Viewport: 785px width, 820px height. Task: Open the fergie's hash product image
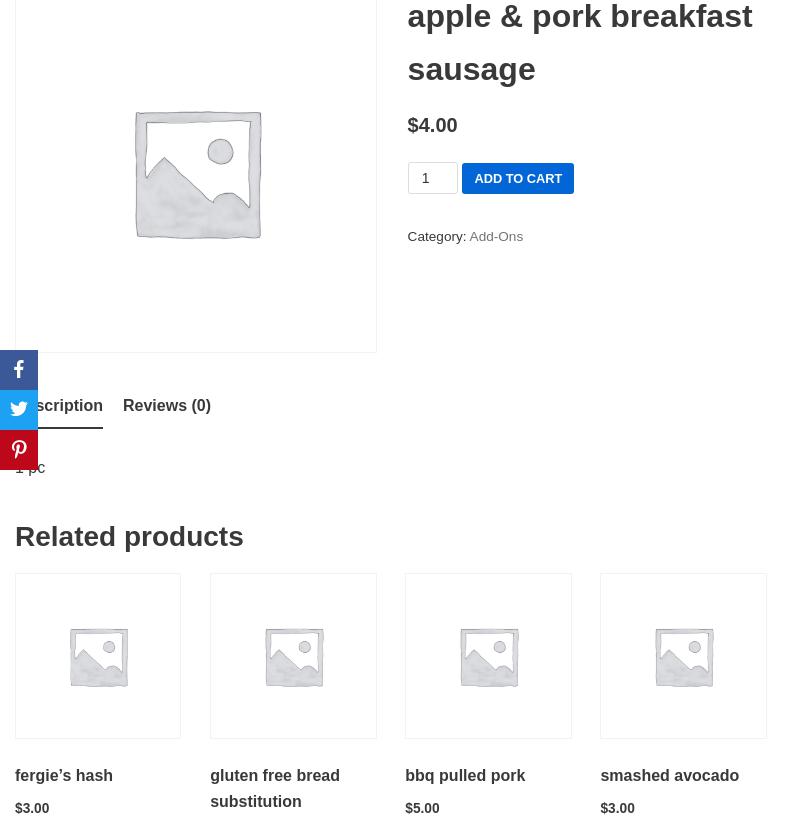point(98,656)
